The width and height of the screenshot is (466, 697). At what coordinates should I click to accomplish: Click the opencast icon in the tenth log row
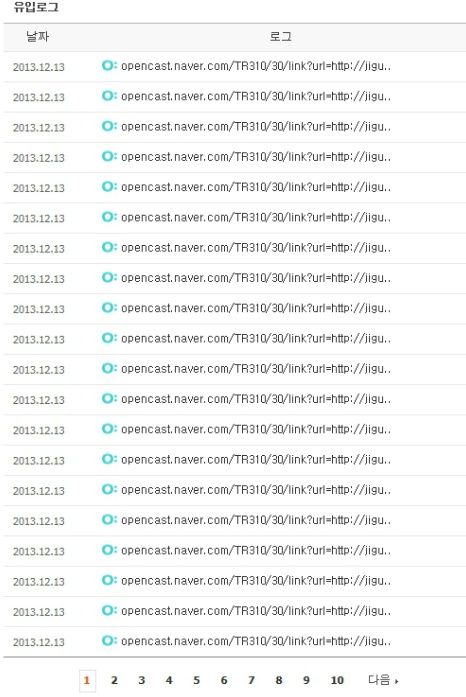tap(109, 337)
